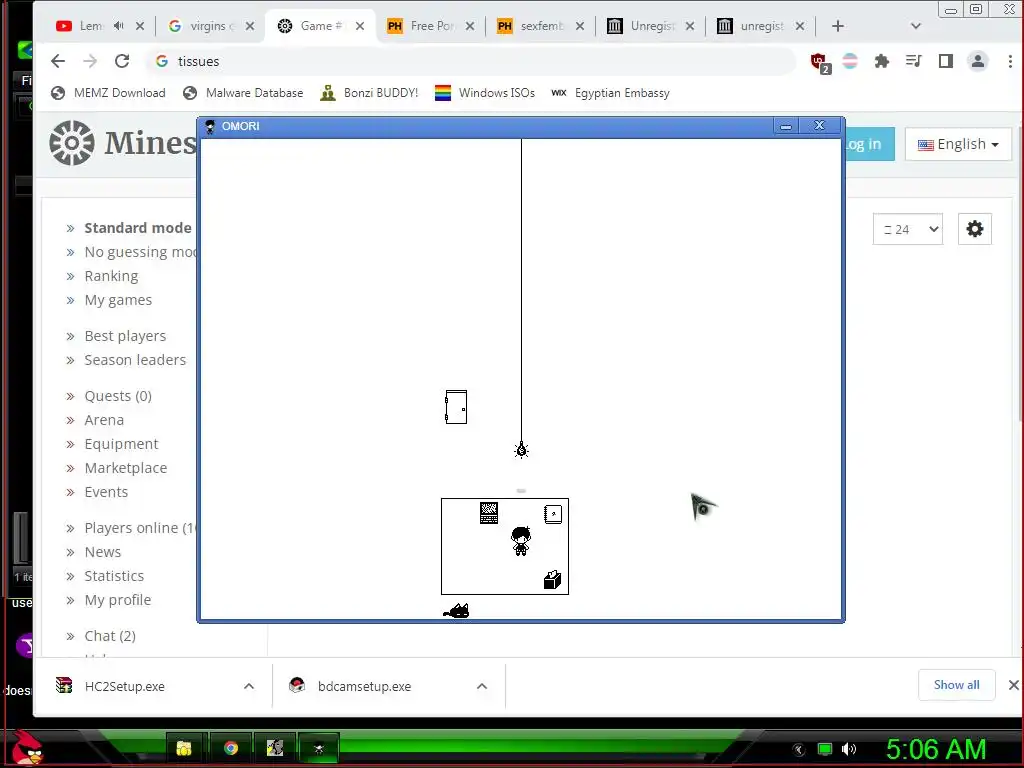Go back to the previous page
Viewport: 1024px width, 768px height.
tap(58, 61)
